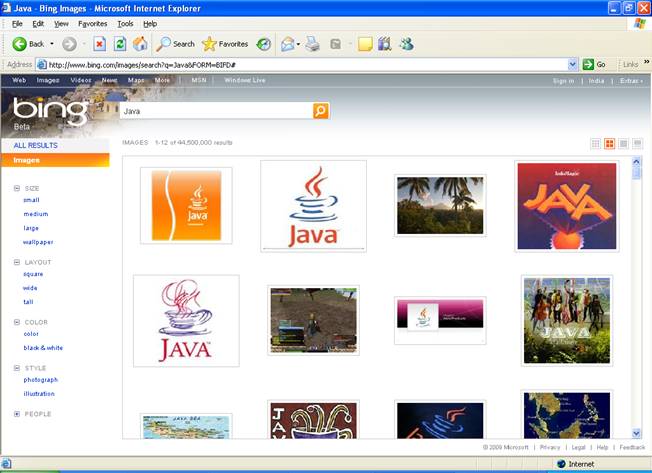Image resolution: width=652 pixels, height=473 pixels.
Task: Click the Mail envelope icon
Action: (x=287, y=44)
